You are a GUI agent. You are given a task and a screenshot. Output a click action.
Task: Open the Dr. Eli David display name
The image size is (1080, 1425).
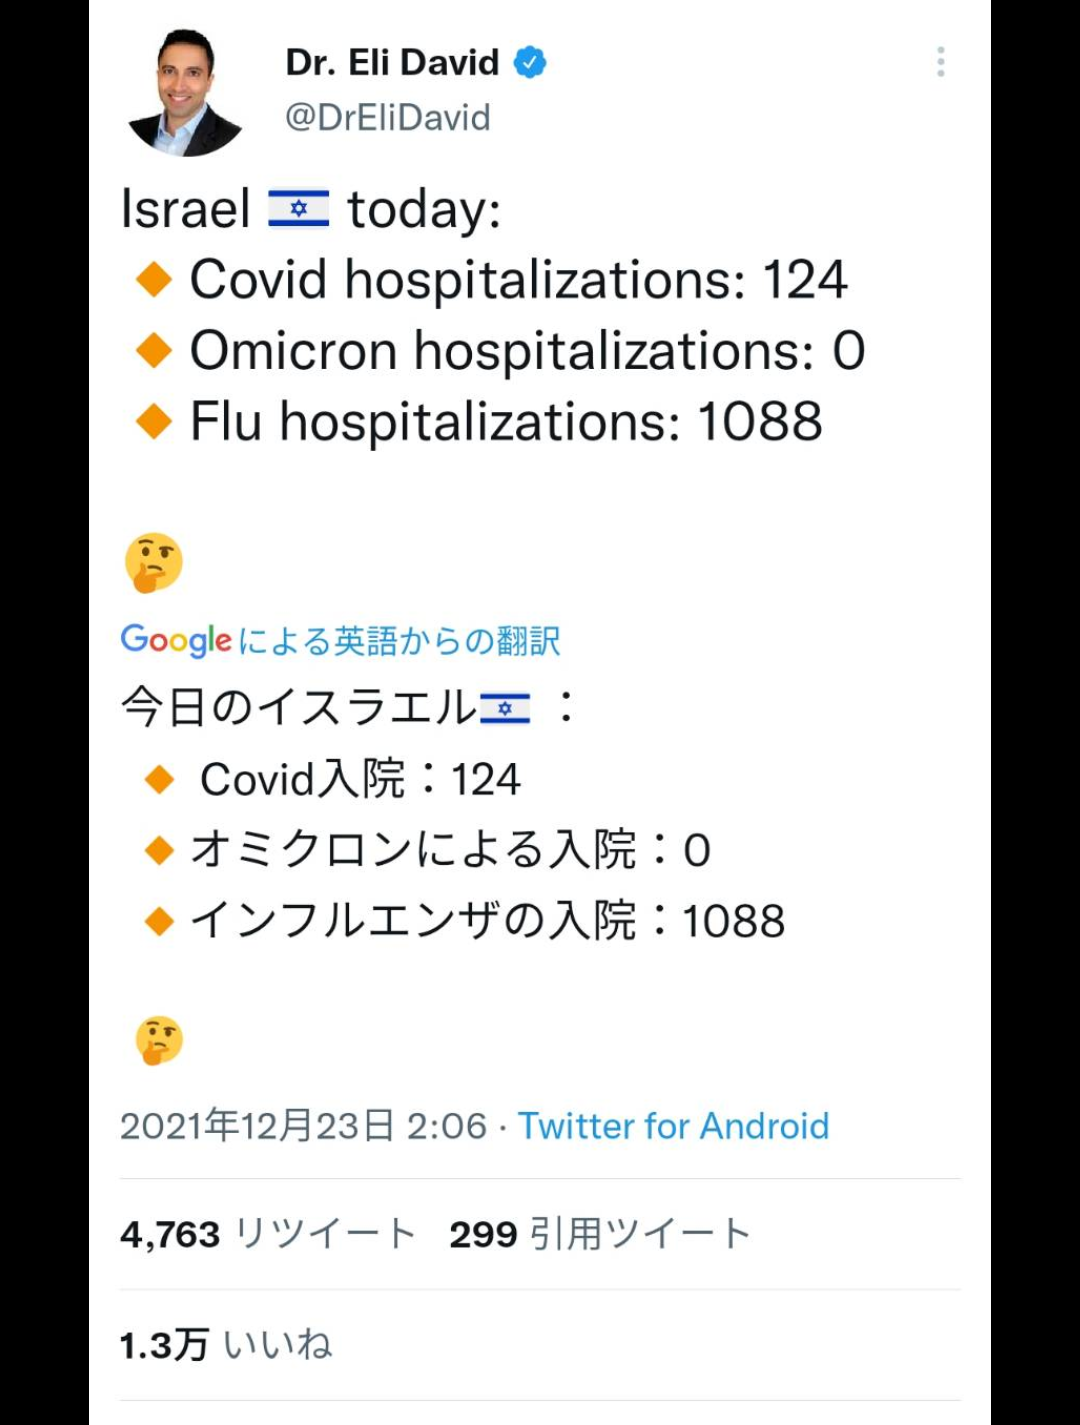pyautogui.click(x=392, y=63)
